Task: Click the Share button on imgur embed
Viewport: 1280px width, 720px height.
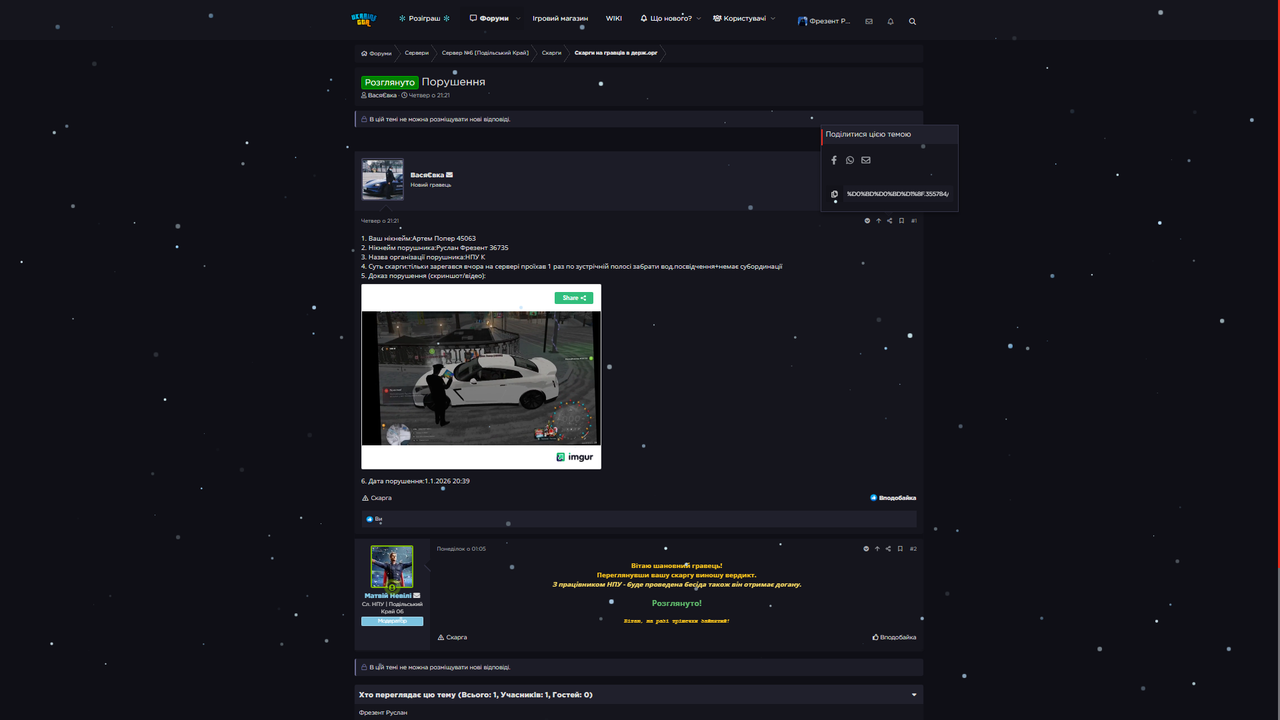Action: 574,298
